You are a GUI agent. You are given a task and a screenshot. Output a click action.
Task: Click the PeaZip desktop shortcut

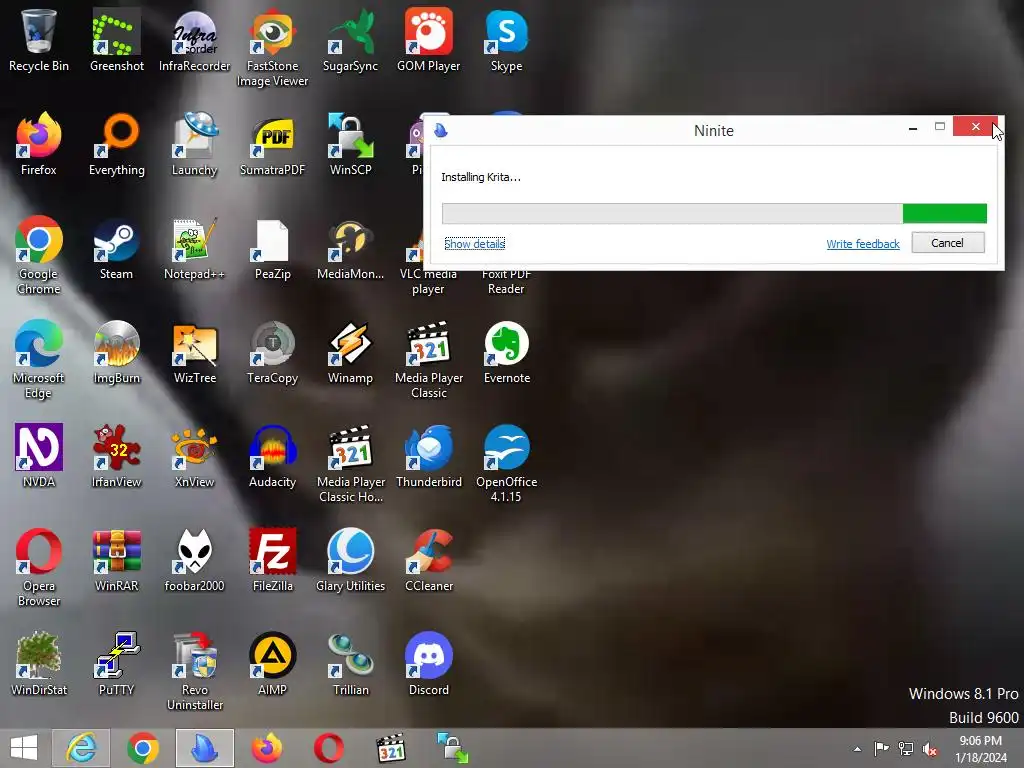pyautogui.click(x=272, y=248)
